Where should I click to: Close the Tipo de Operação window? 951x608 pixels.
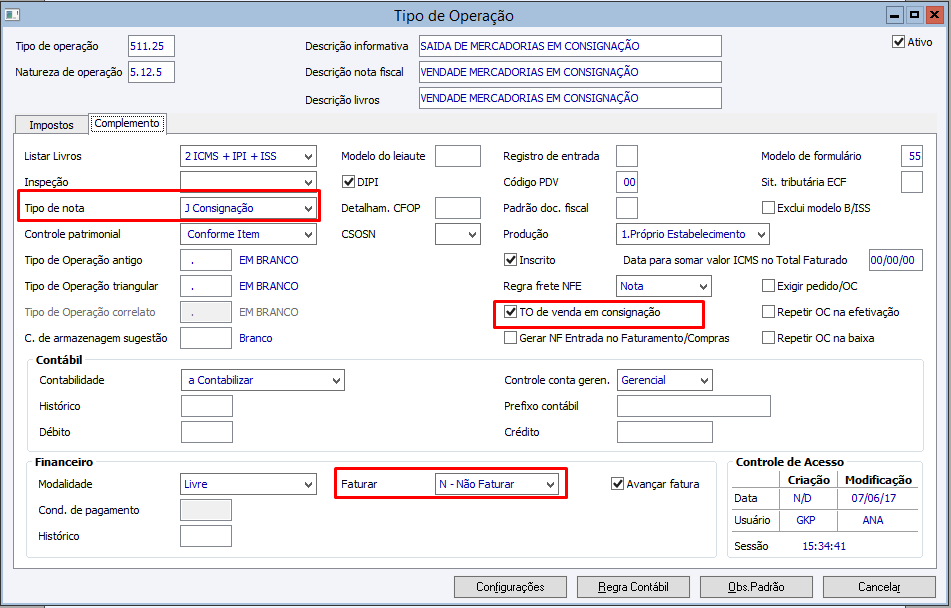pos(933,15)
